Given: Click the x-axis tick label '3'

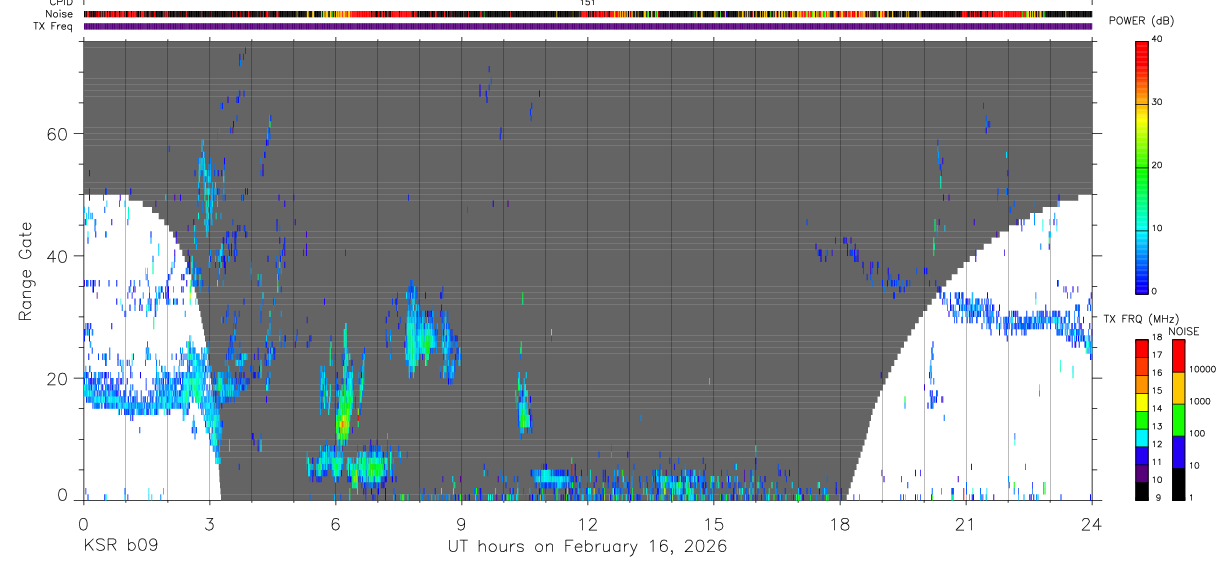Looking at the screenshot, I should coord(209,523).
